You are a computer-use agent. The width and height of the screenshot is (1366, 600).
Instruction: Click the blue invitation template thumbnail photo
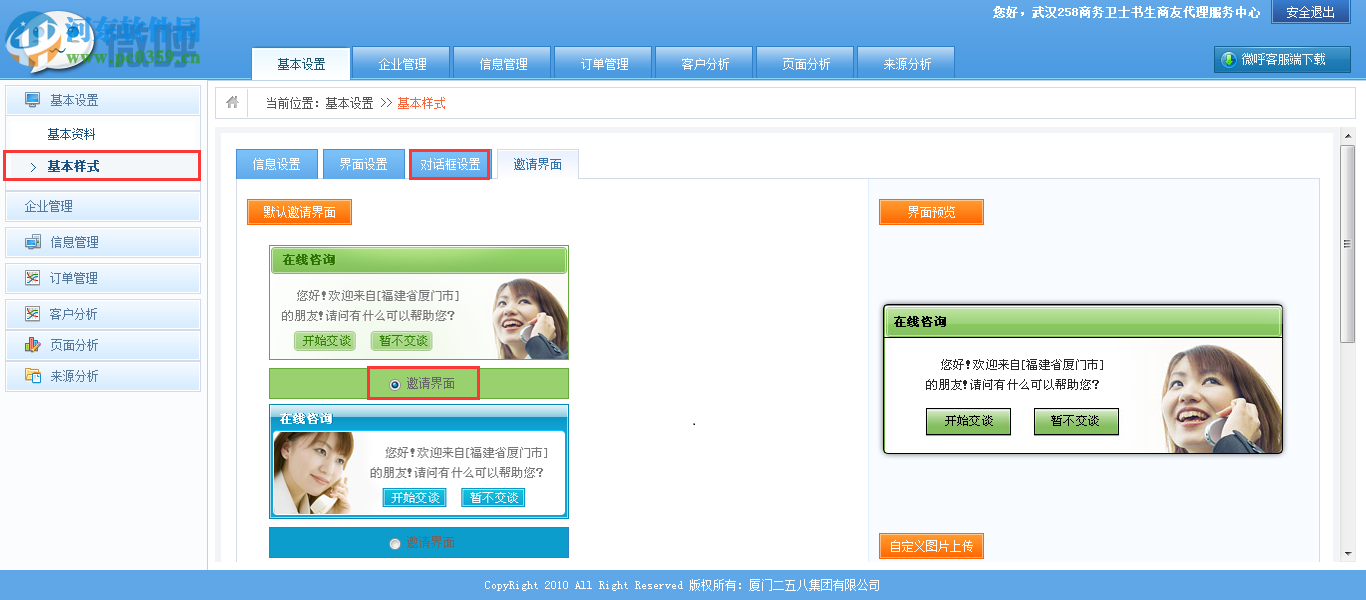pos(313,473)
